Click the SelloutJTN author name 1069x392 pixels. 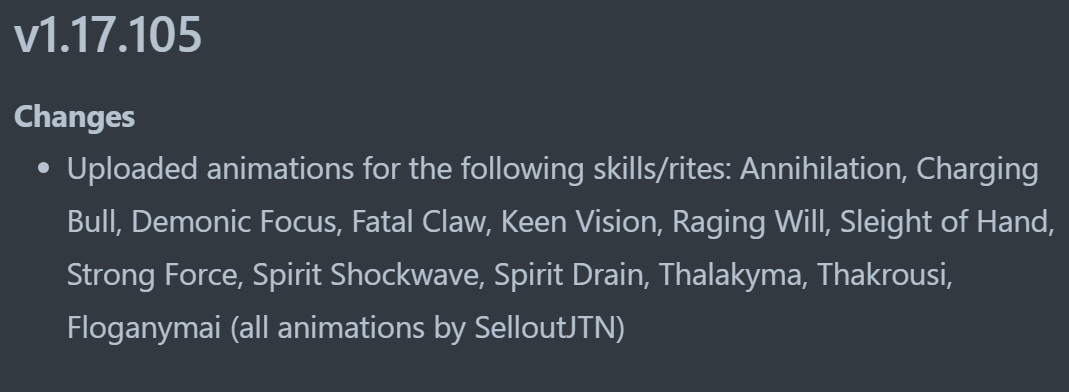tap(546, 328)
